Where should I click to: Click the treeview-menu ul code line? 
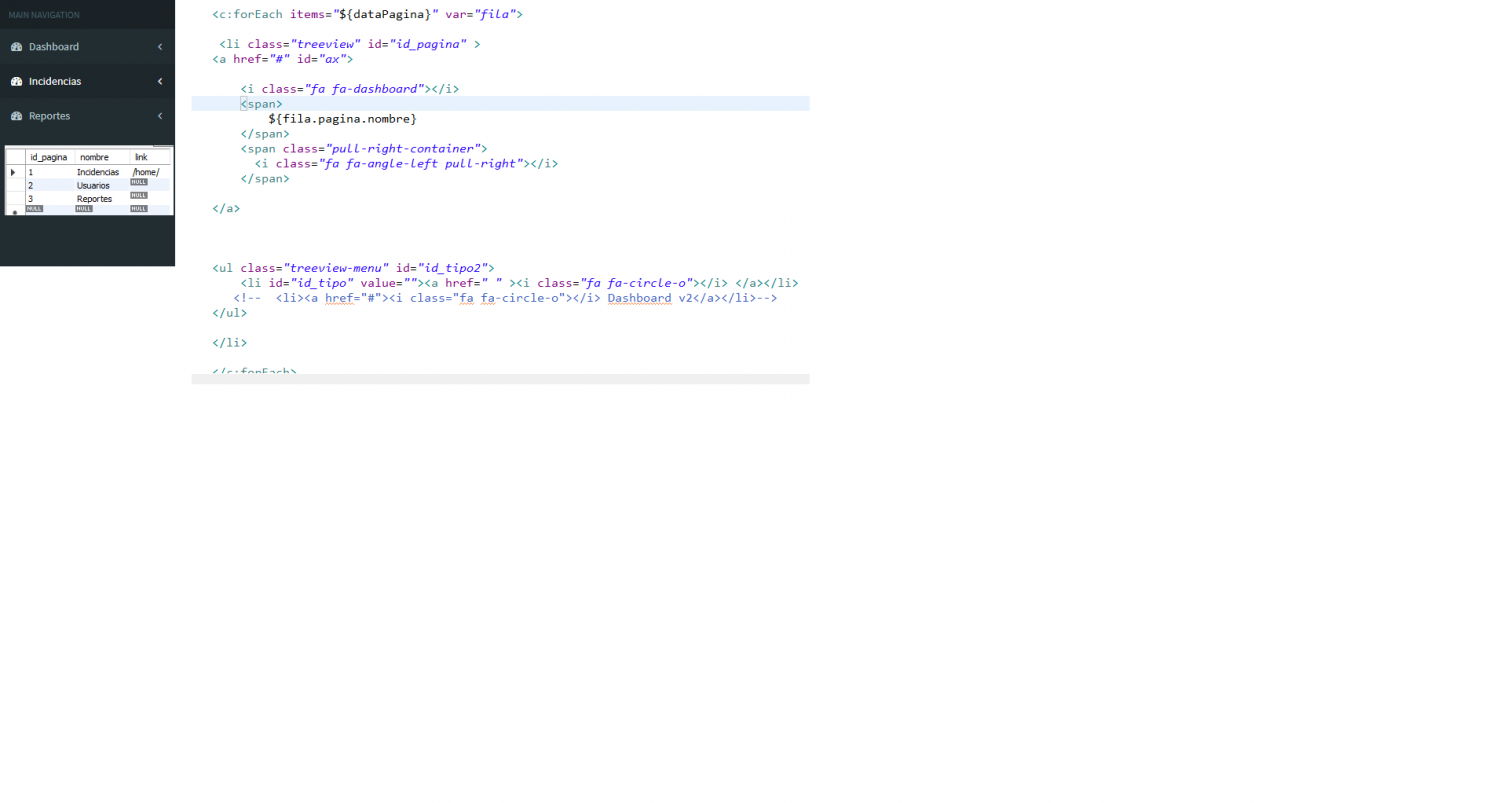coord(353,268)
